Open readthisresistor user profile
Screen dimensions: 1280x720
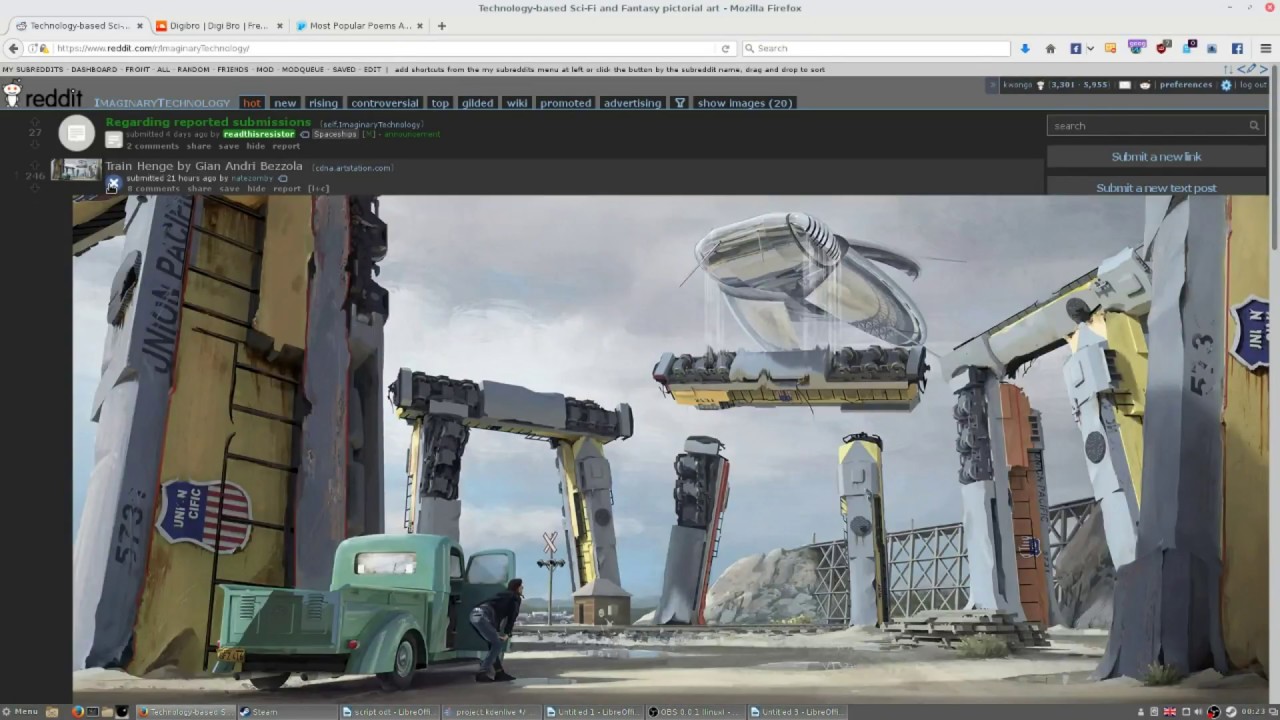pos(259,134)
